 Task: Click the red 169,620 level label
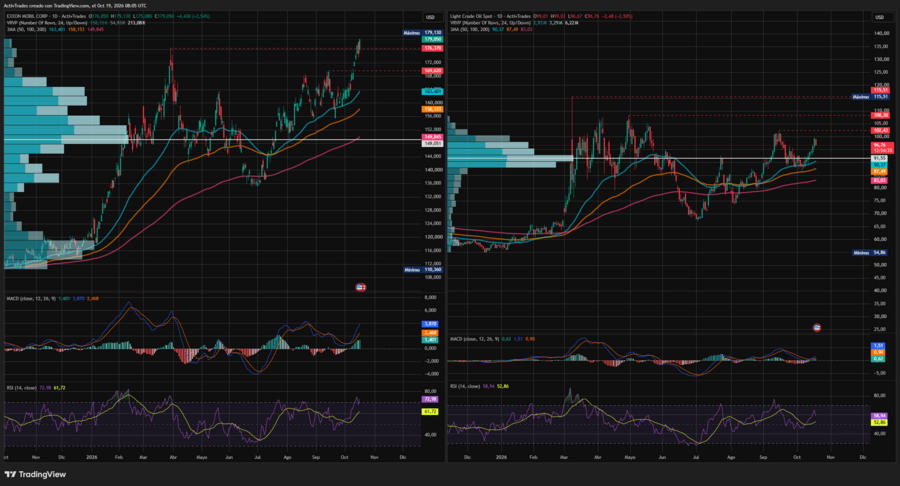click(x=432, y=71)
